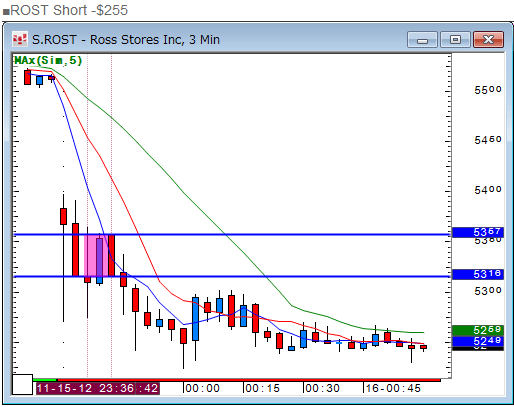This screenshot has width=514, height=407.
Task: Click the ROST Short -$255 caption text
Action: coord(69,10)
